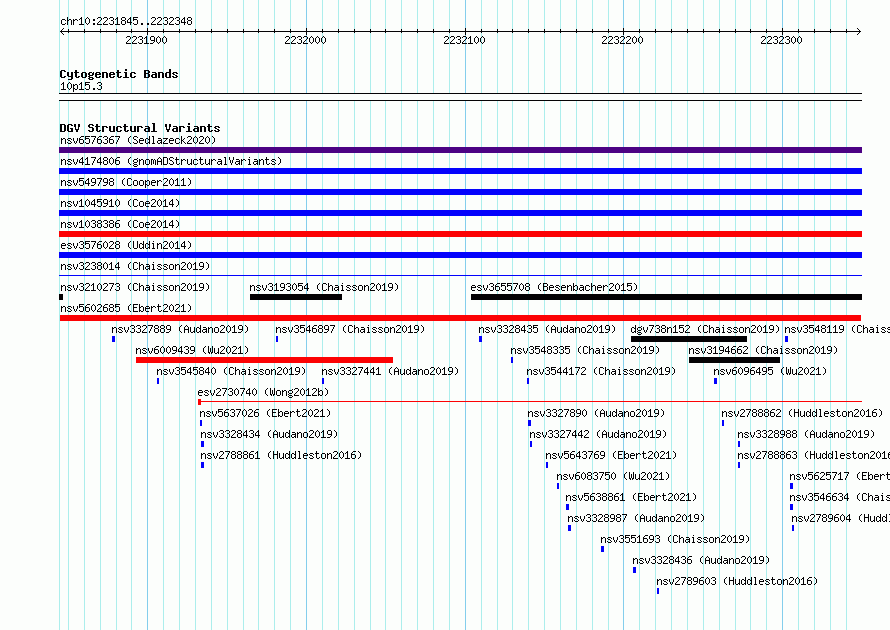Click nsv3544172 (Chaisson2019) label
This screenshot has height=630, width=890.
(601, 371)
